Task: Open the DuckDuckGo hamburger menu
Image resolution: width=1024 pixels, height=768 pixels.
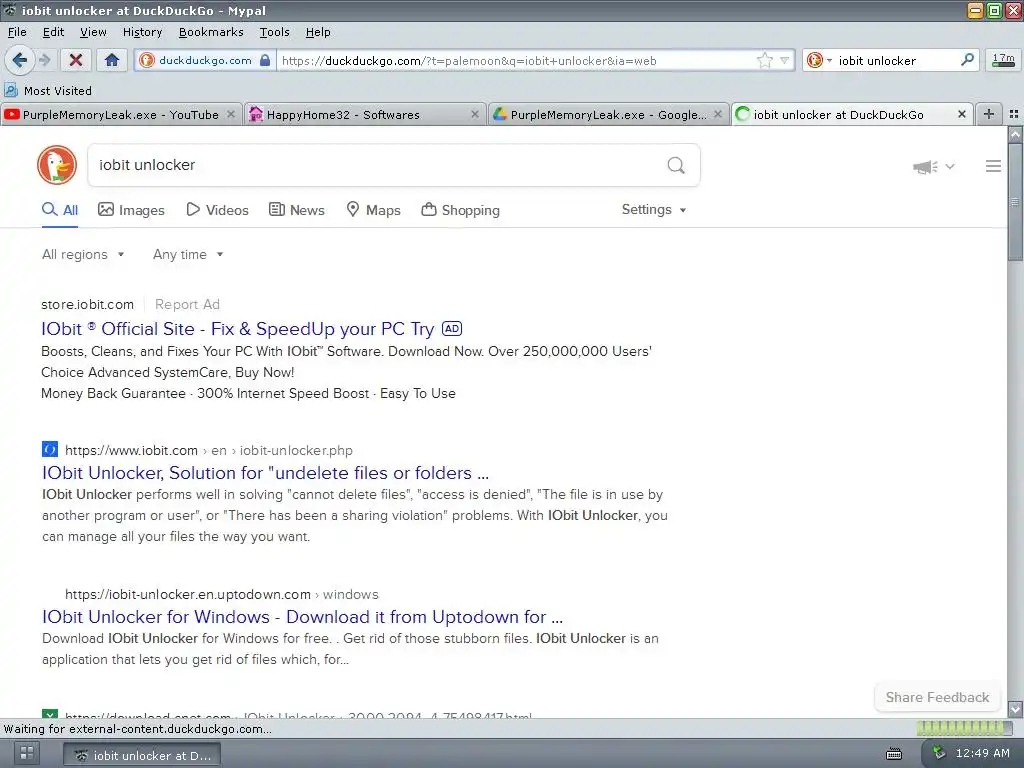Action: click(993, 167)
